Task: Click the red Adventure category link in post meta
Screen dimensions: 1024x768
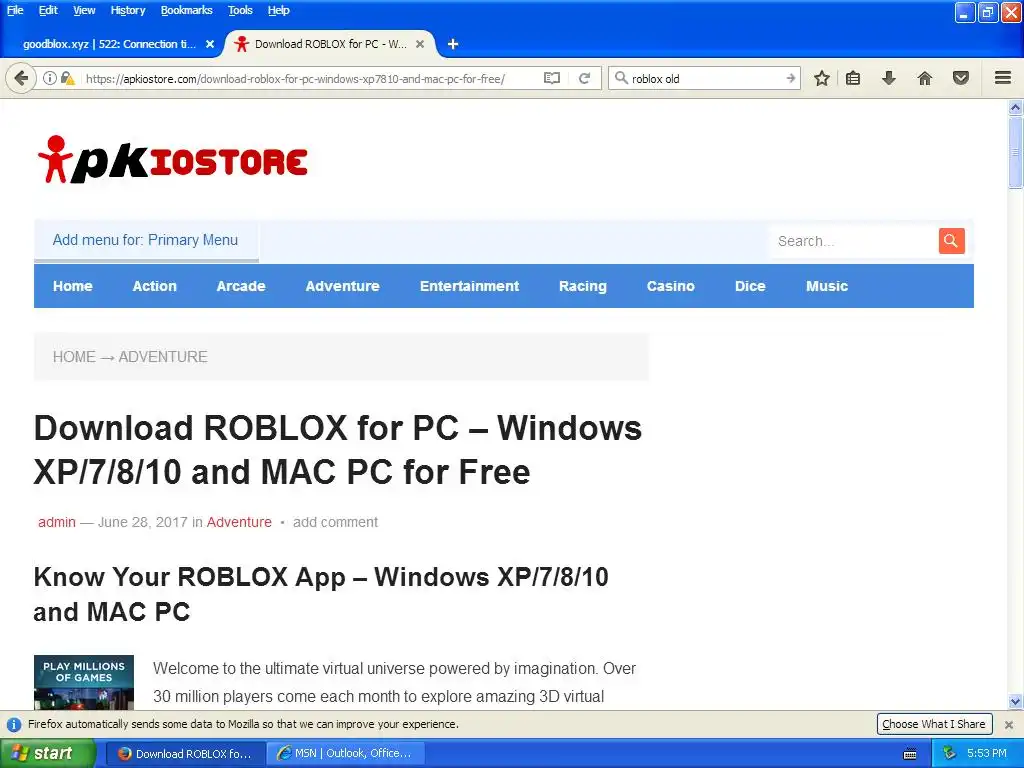Action: (x=239, y=522)
